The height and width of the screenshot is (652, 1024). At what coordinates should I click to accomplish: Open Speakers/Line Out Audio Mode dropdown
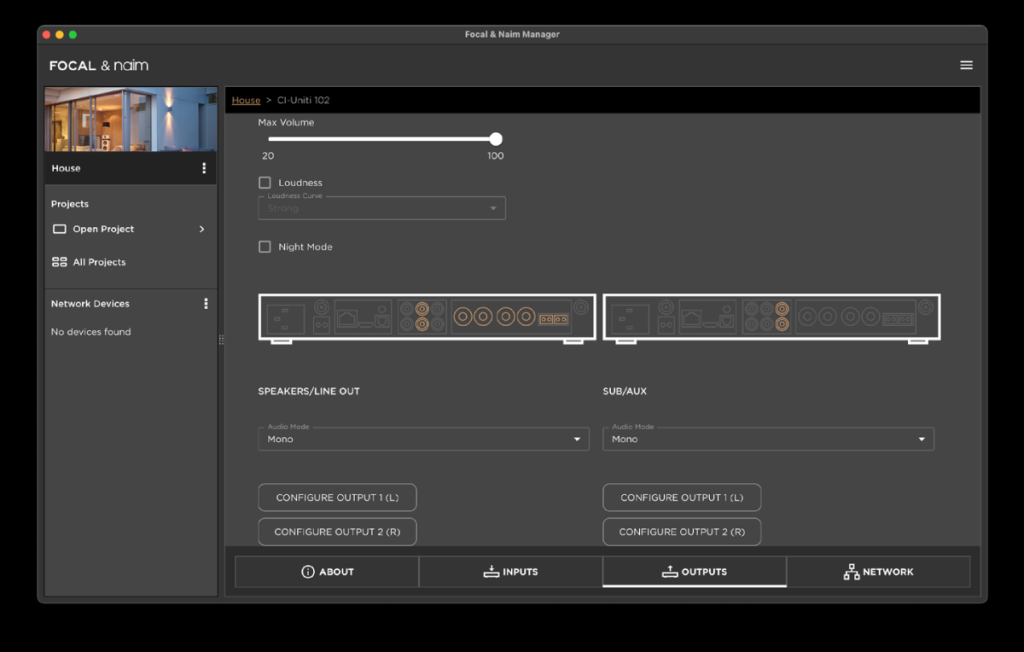423,439
